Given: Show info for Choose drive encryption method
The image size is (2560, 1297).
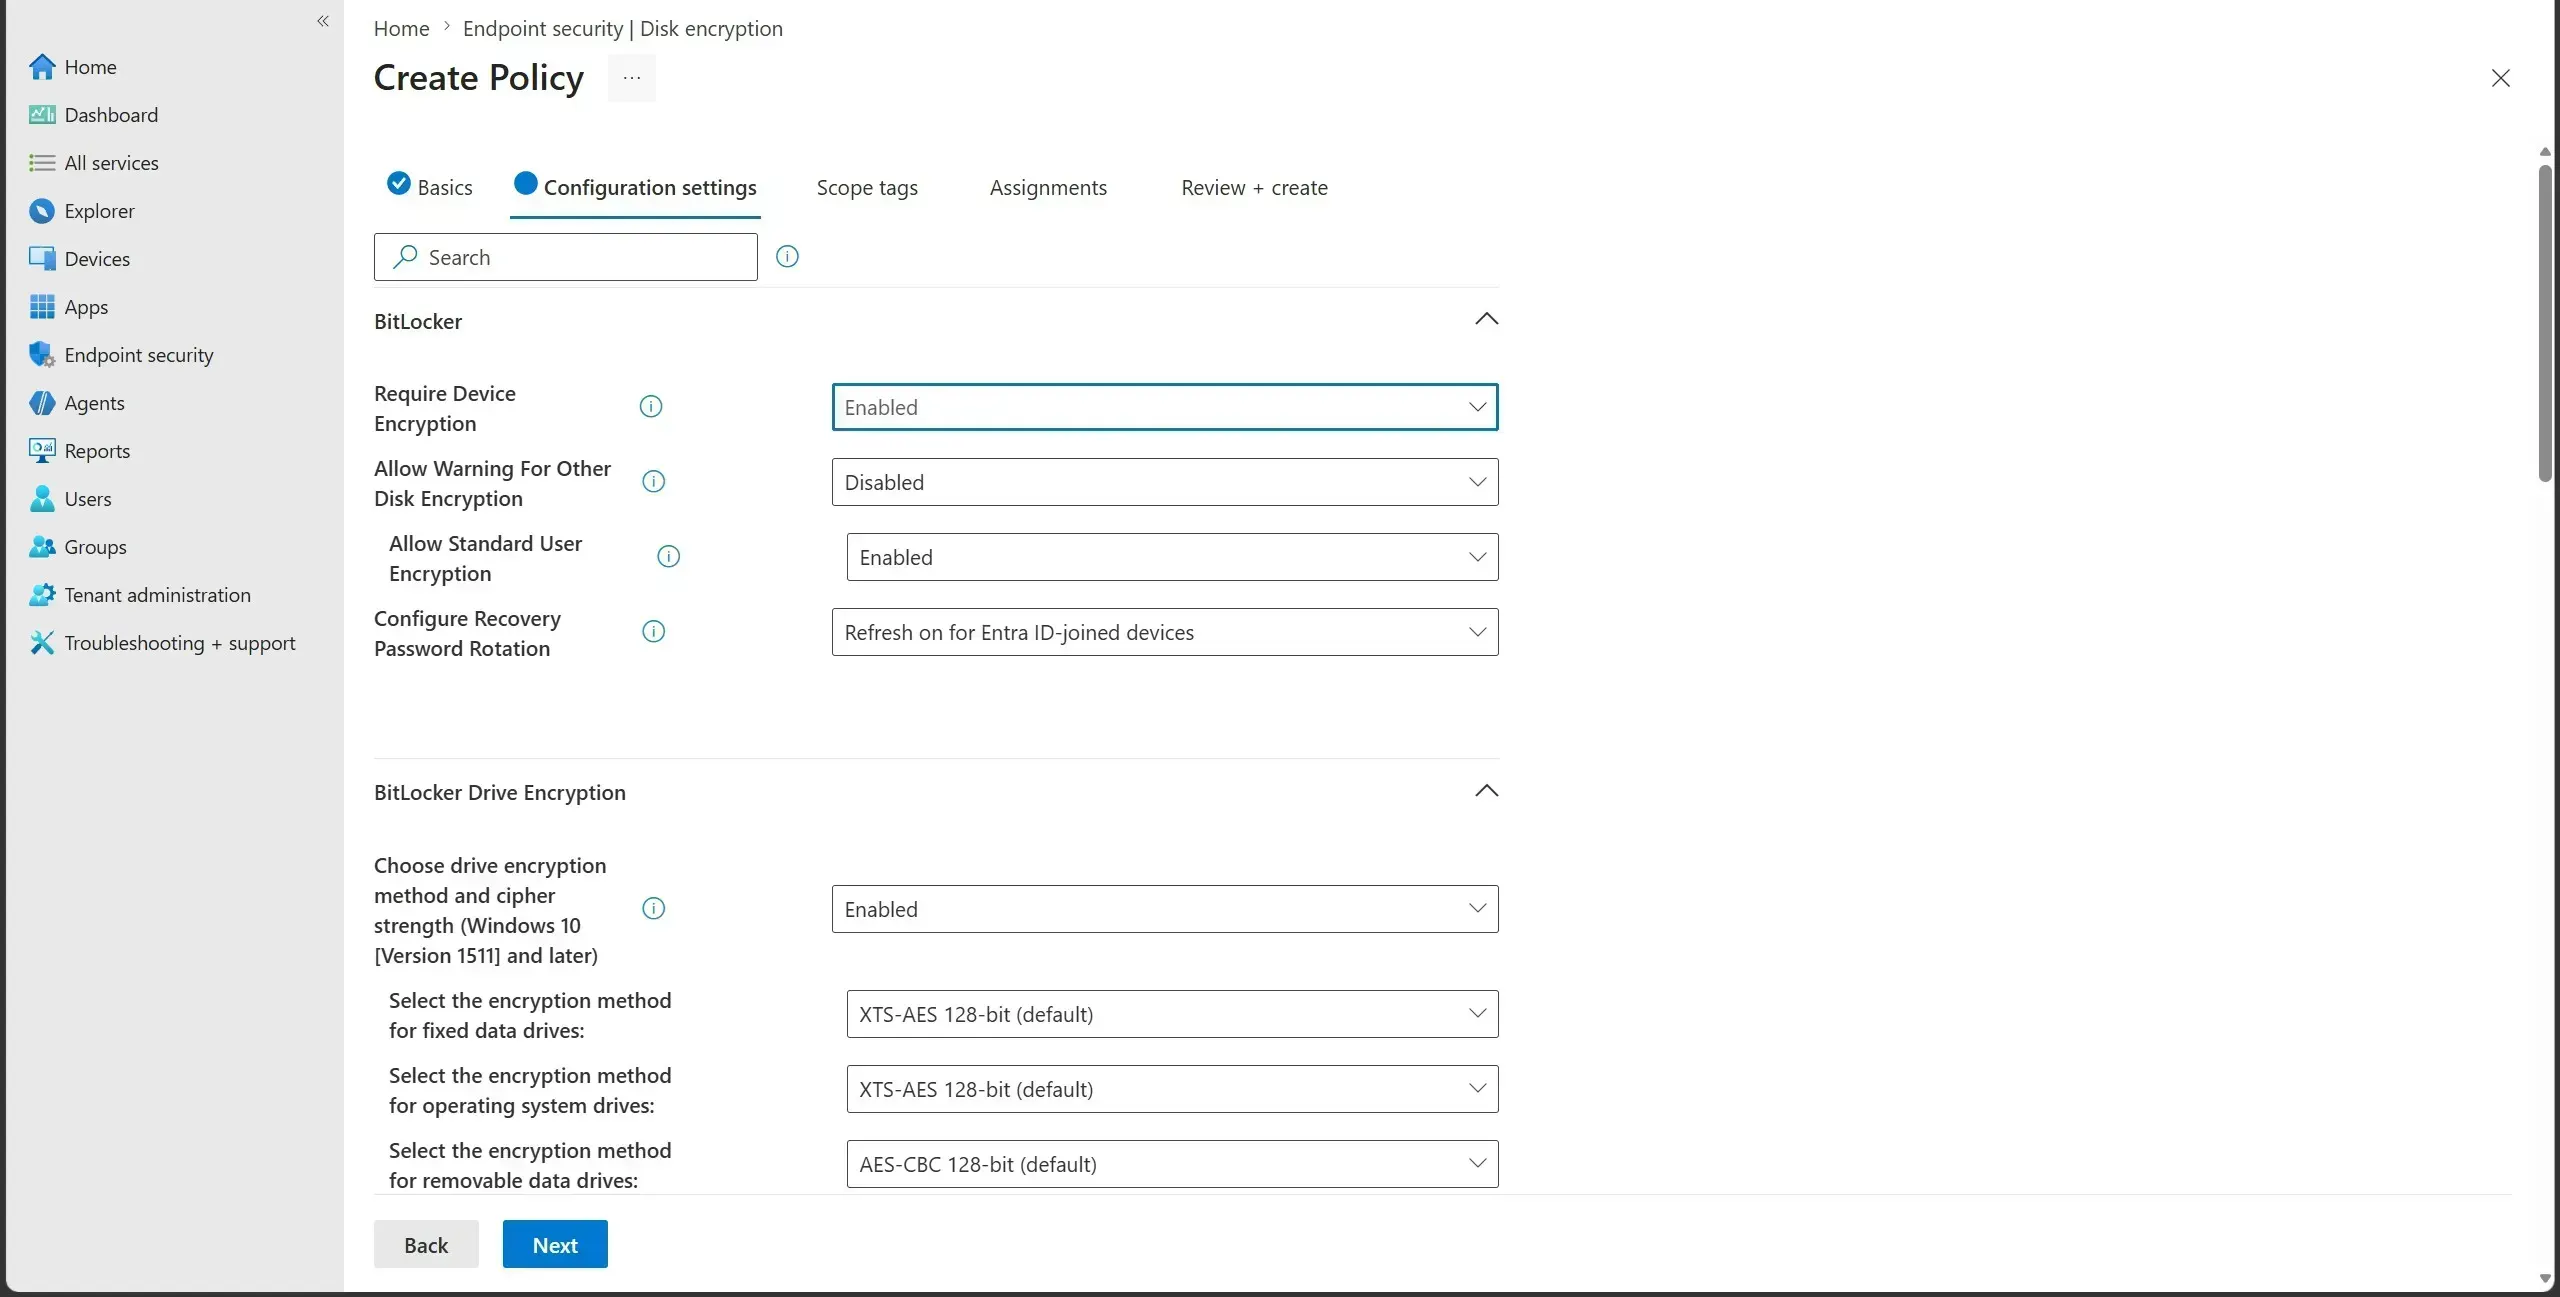Looking at the screenshot, I should tap(654, 909).
